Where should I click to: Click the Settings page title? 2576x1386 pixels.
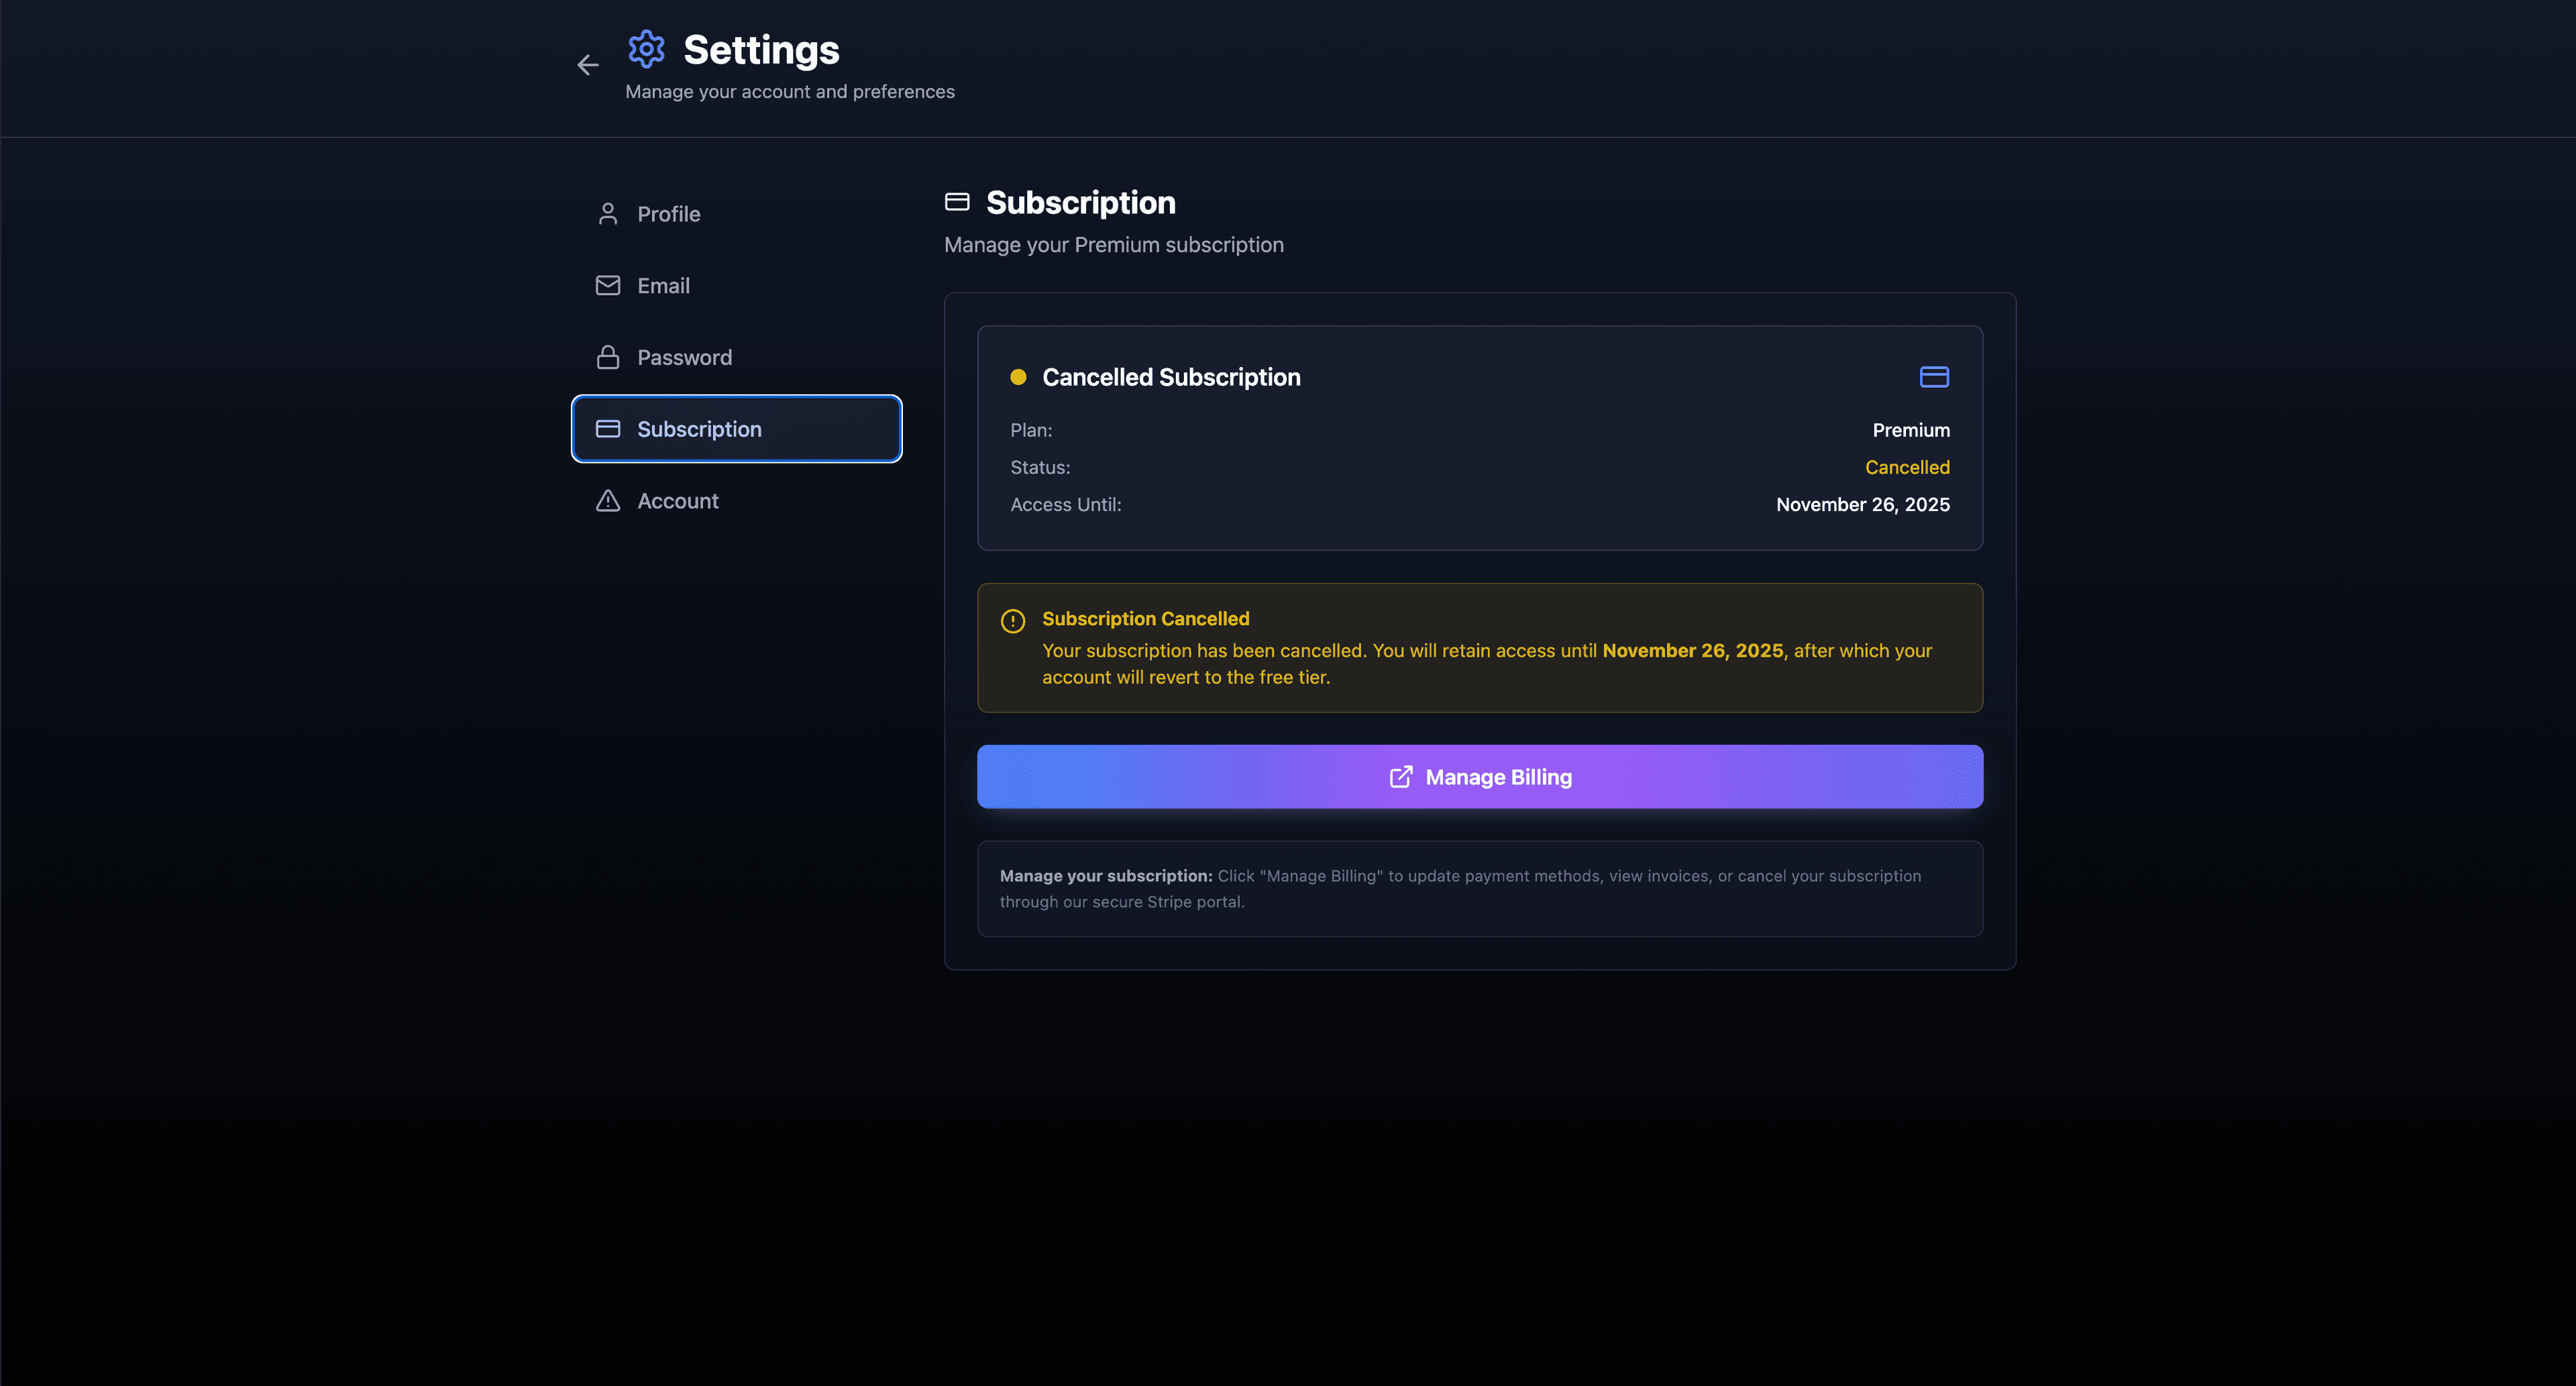[761, 50]
